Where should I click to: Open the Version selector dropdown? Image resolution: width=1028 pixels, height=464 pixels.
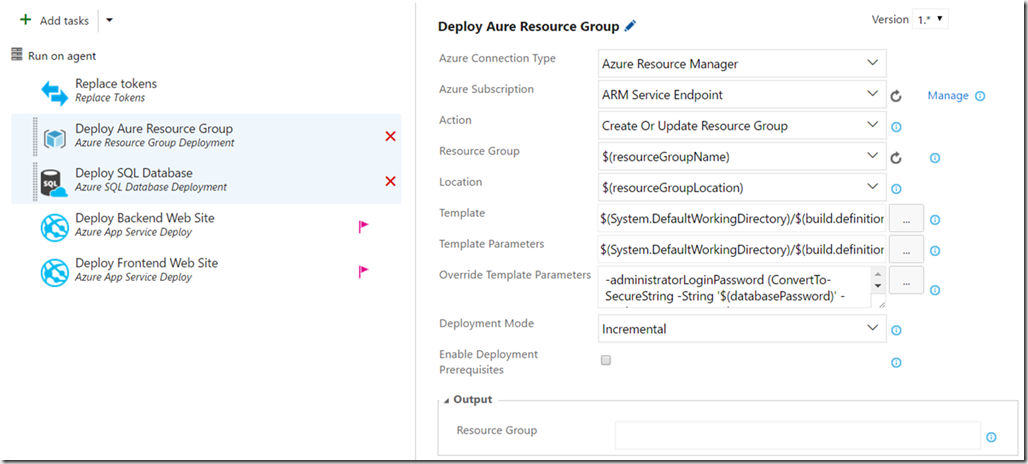[x=930, y=20]
